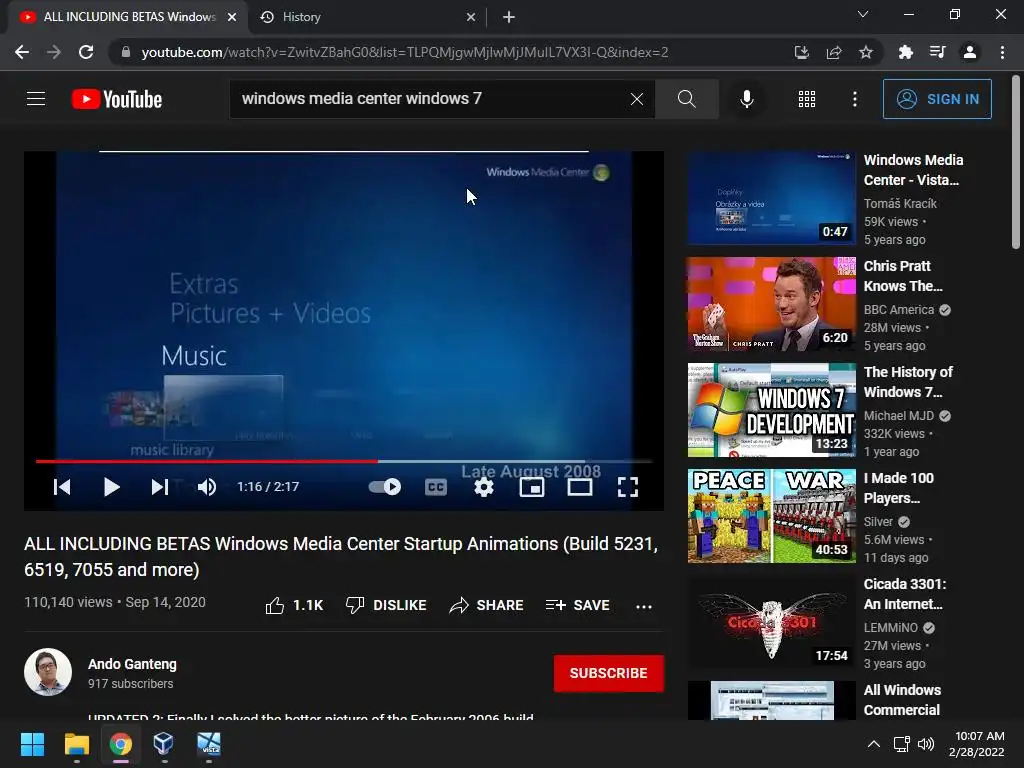This screenshot has height=768, width=1024.
Task: Bookmark this page with star
Action: [x=866, y=52]
